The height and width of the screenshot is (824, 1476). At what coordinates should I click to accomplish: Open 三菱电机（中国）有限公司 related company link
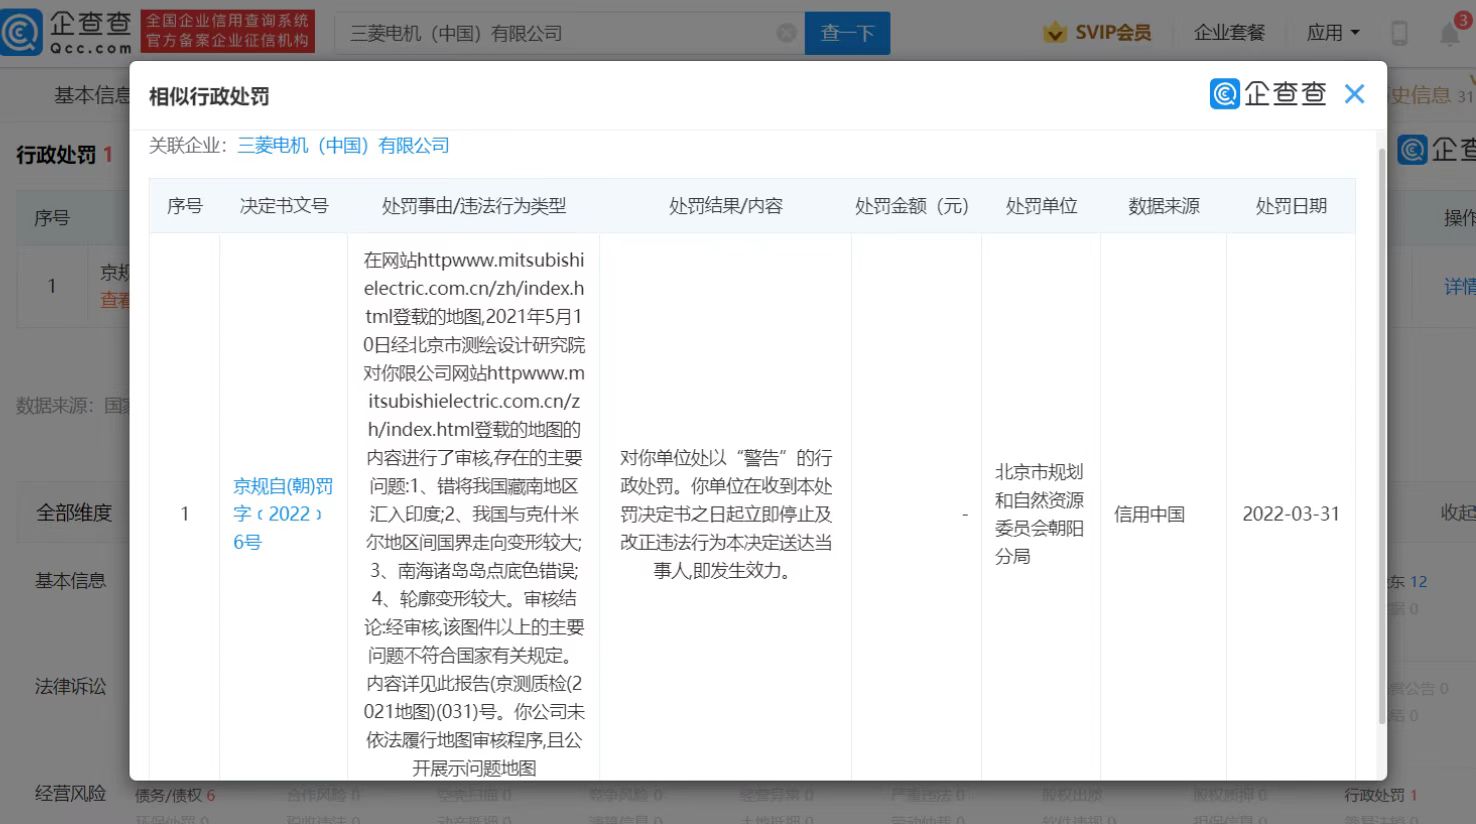coord(343,146)
